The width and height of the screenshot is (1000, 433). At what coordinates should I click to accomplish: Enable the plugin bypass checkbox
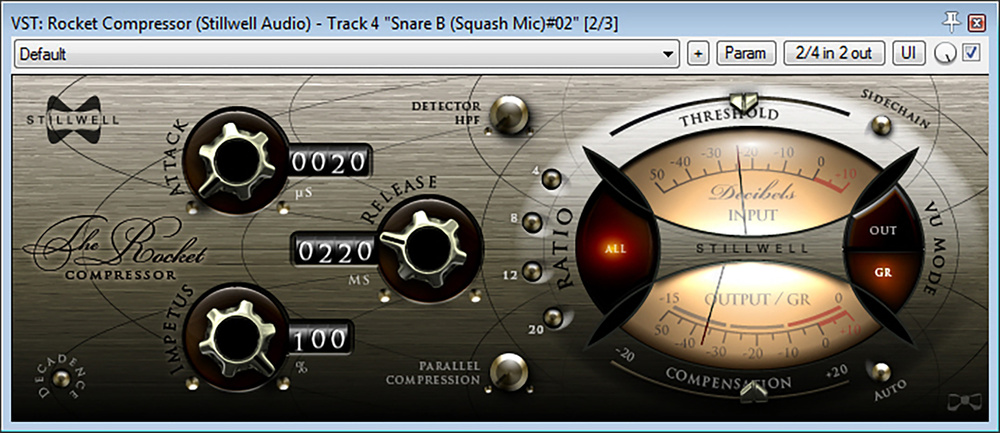coord(969,53)
